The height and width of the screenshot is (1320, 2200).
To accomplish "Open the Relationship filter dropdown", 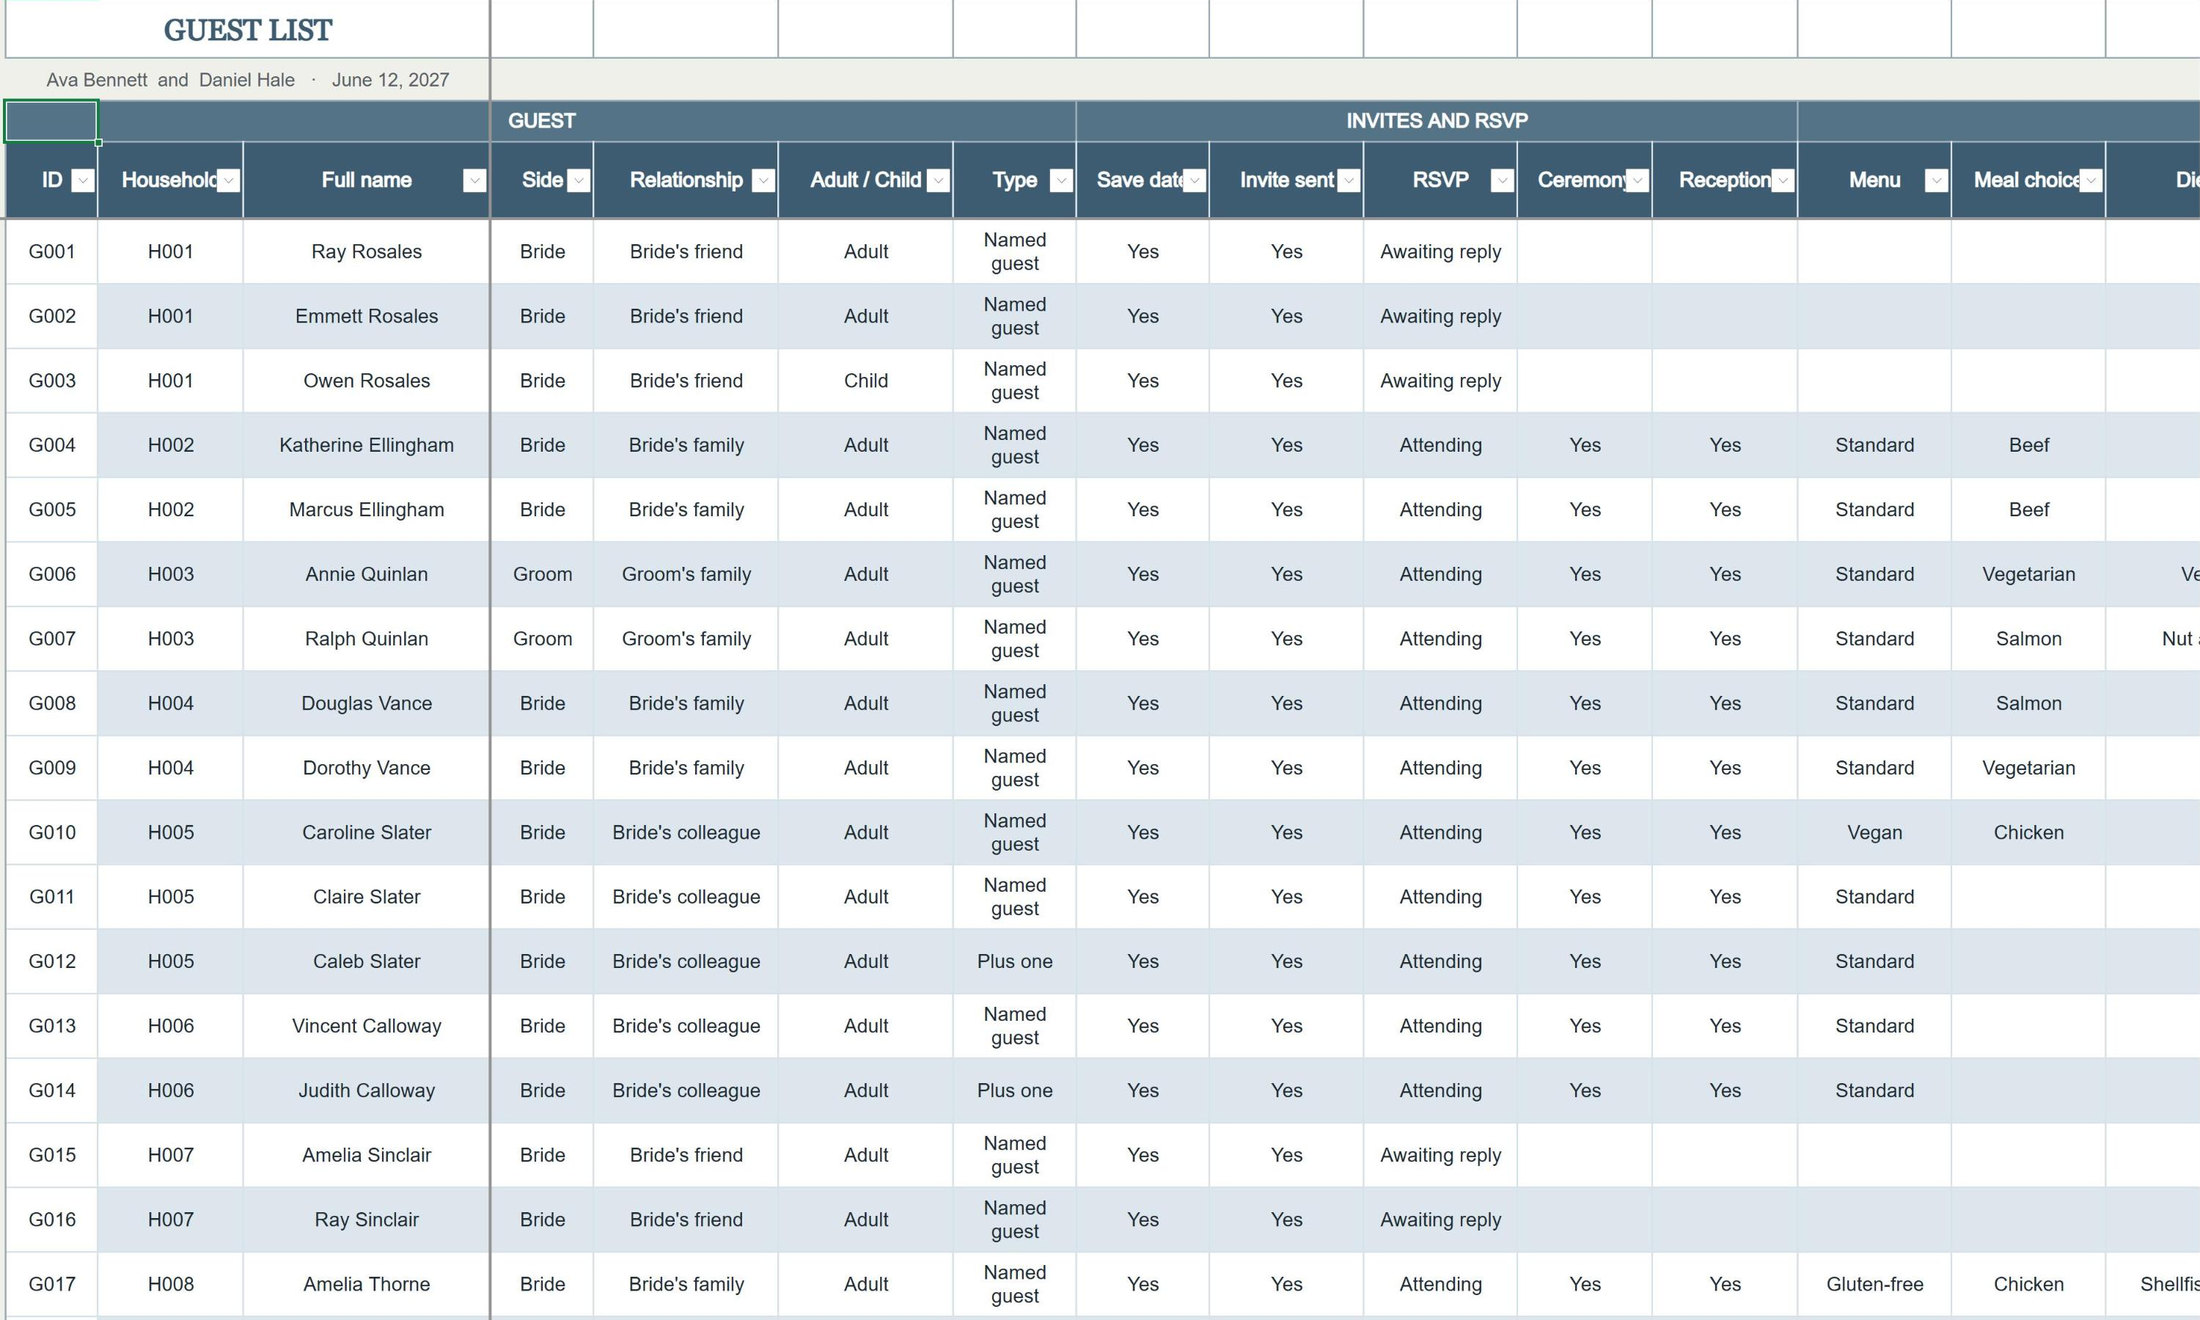I will [x=764, y=180].
